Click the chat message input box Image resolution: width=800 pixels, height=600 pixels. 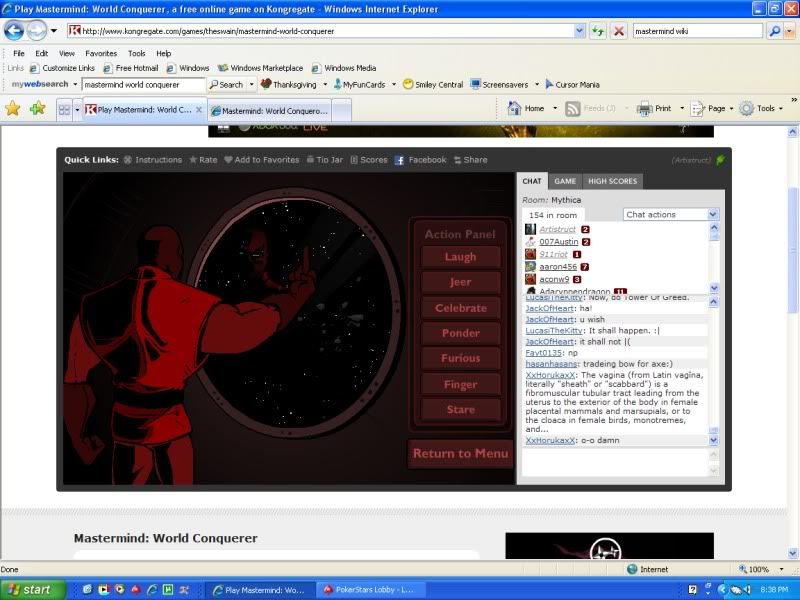coord(615,462)
